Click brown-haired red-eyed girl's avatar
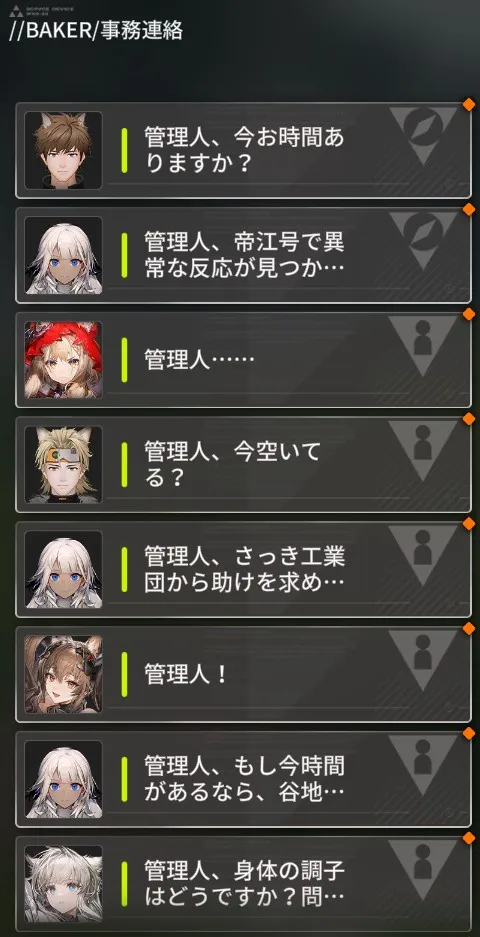 point(63,674)
